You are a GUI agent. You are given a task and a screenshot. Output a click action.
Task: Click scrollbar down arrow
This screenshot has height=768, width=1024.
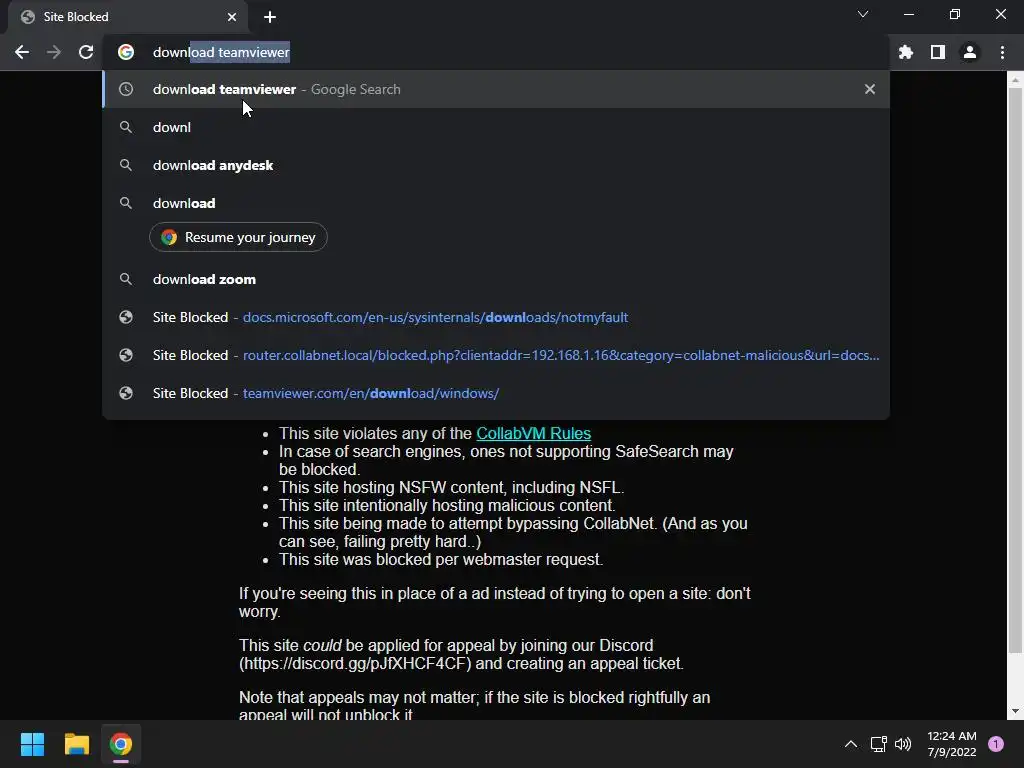click(x=1015, y=711)
